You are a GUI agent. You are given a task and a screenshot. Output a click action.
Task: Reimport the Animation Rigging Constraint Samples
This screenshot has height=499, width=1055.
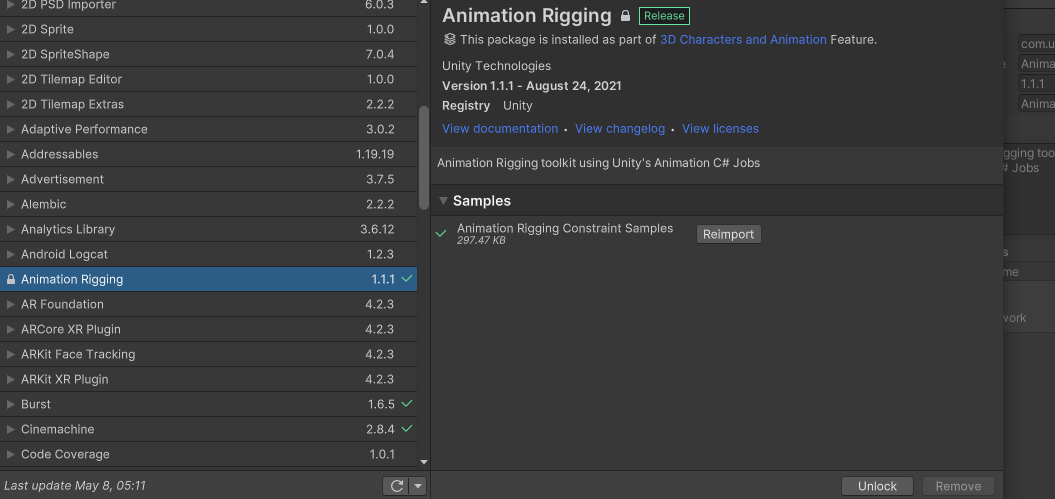729,234
